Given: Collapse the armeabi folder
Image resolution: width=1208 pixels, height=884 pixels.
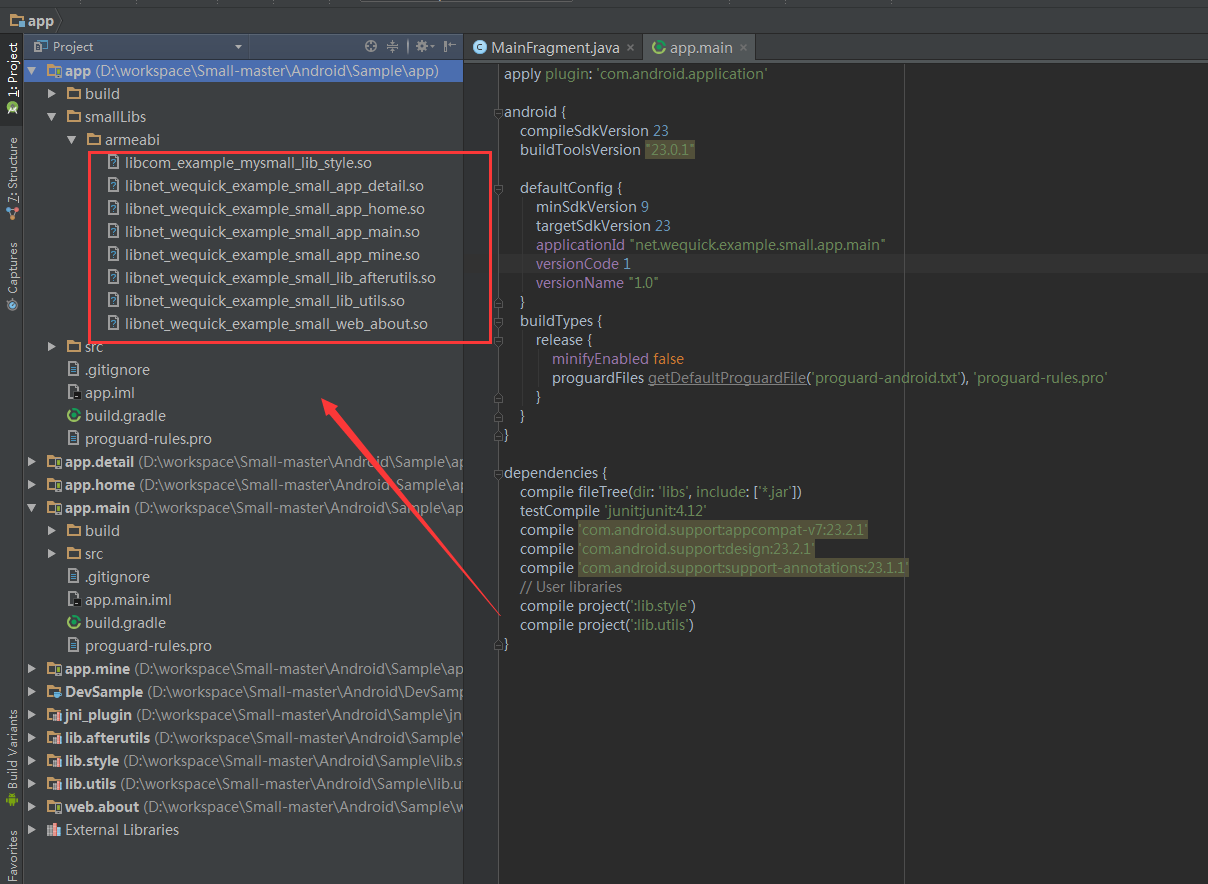Looking at the screenshot, I should [71, 140].
